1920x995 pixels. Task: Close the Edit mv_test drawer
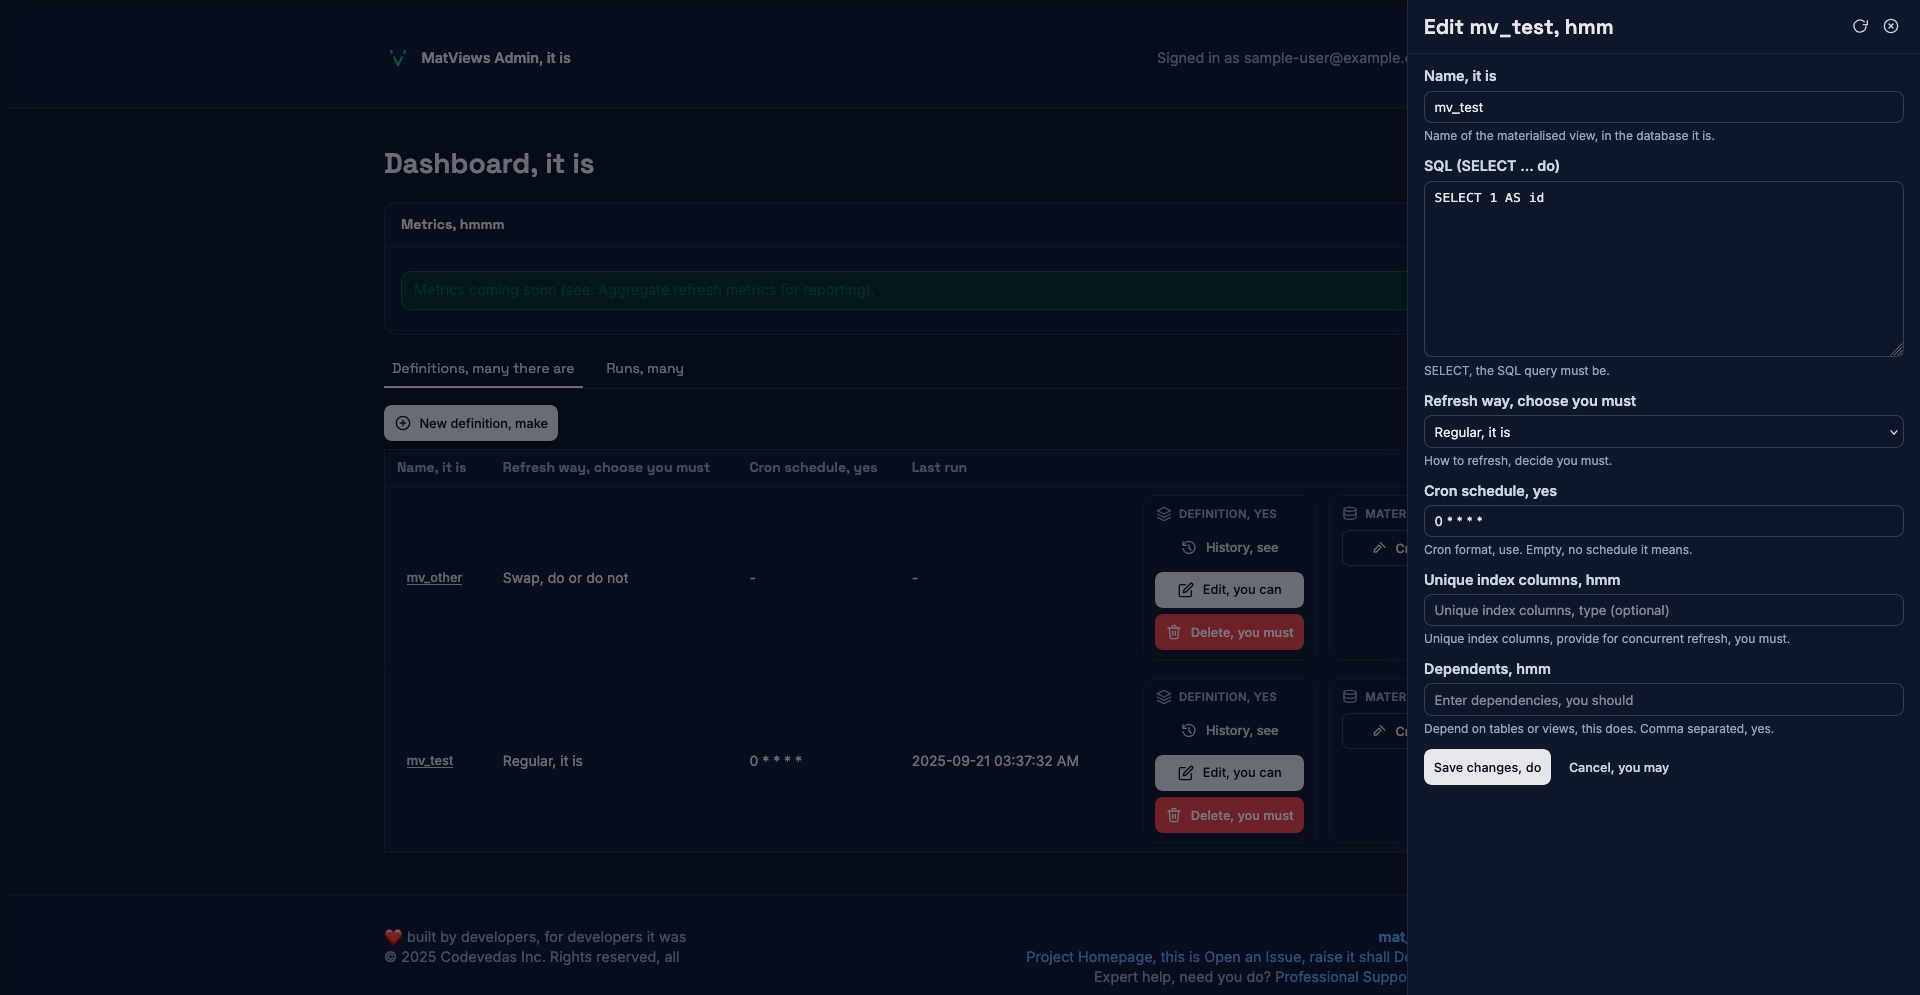(x=1891, y=26)
